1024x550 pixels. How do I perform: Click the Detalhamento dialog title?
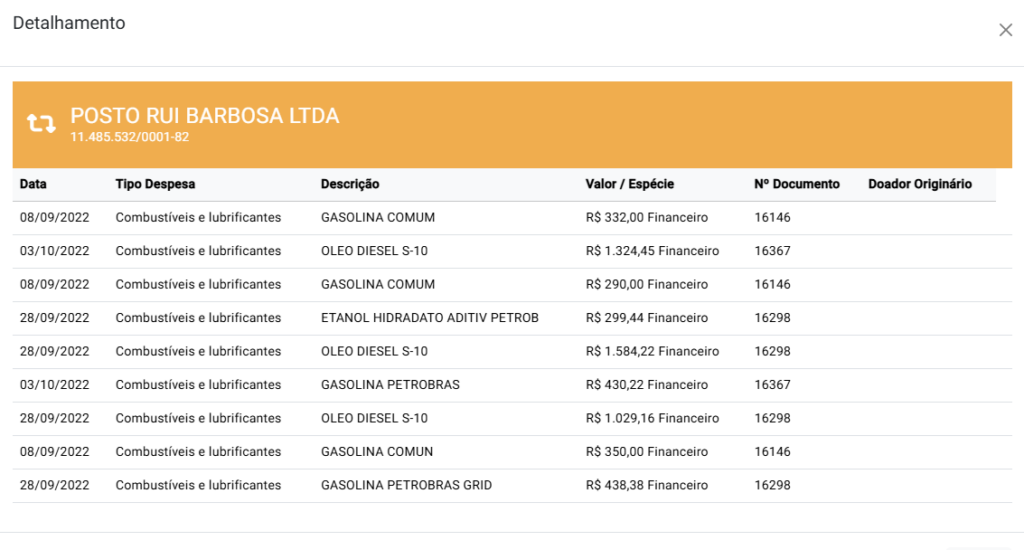click(69, 23)
